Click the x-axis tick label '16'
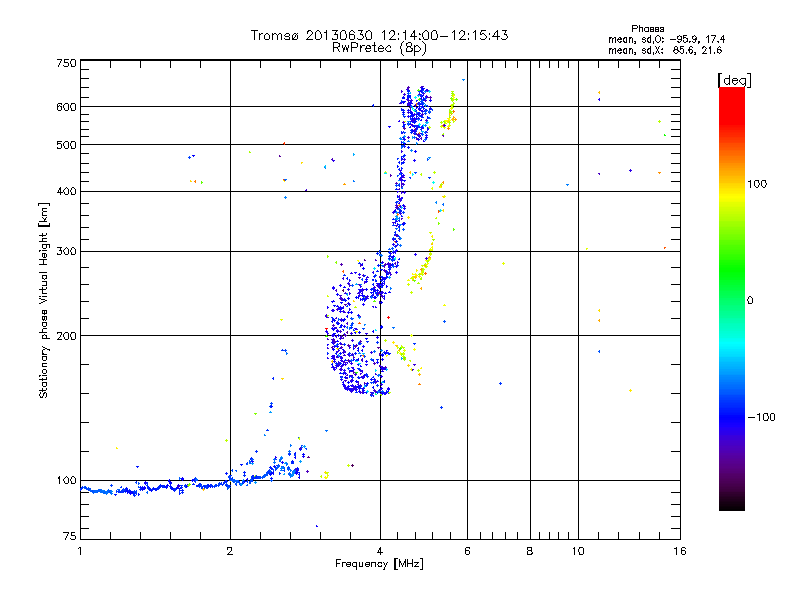 pyautogui.click(x=680, y=551)
